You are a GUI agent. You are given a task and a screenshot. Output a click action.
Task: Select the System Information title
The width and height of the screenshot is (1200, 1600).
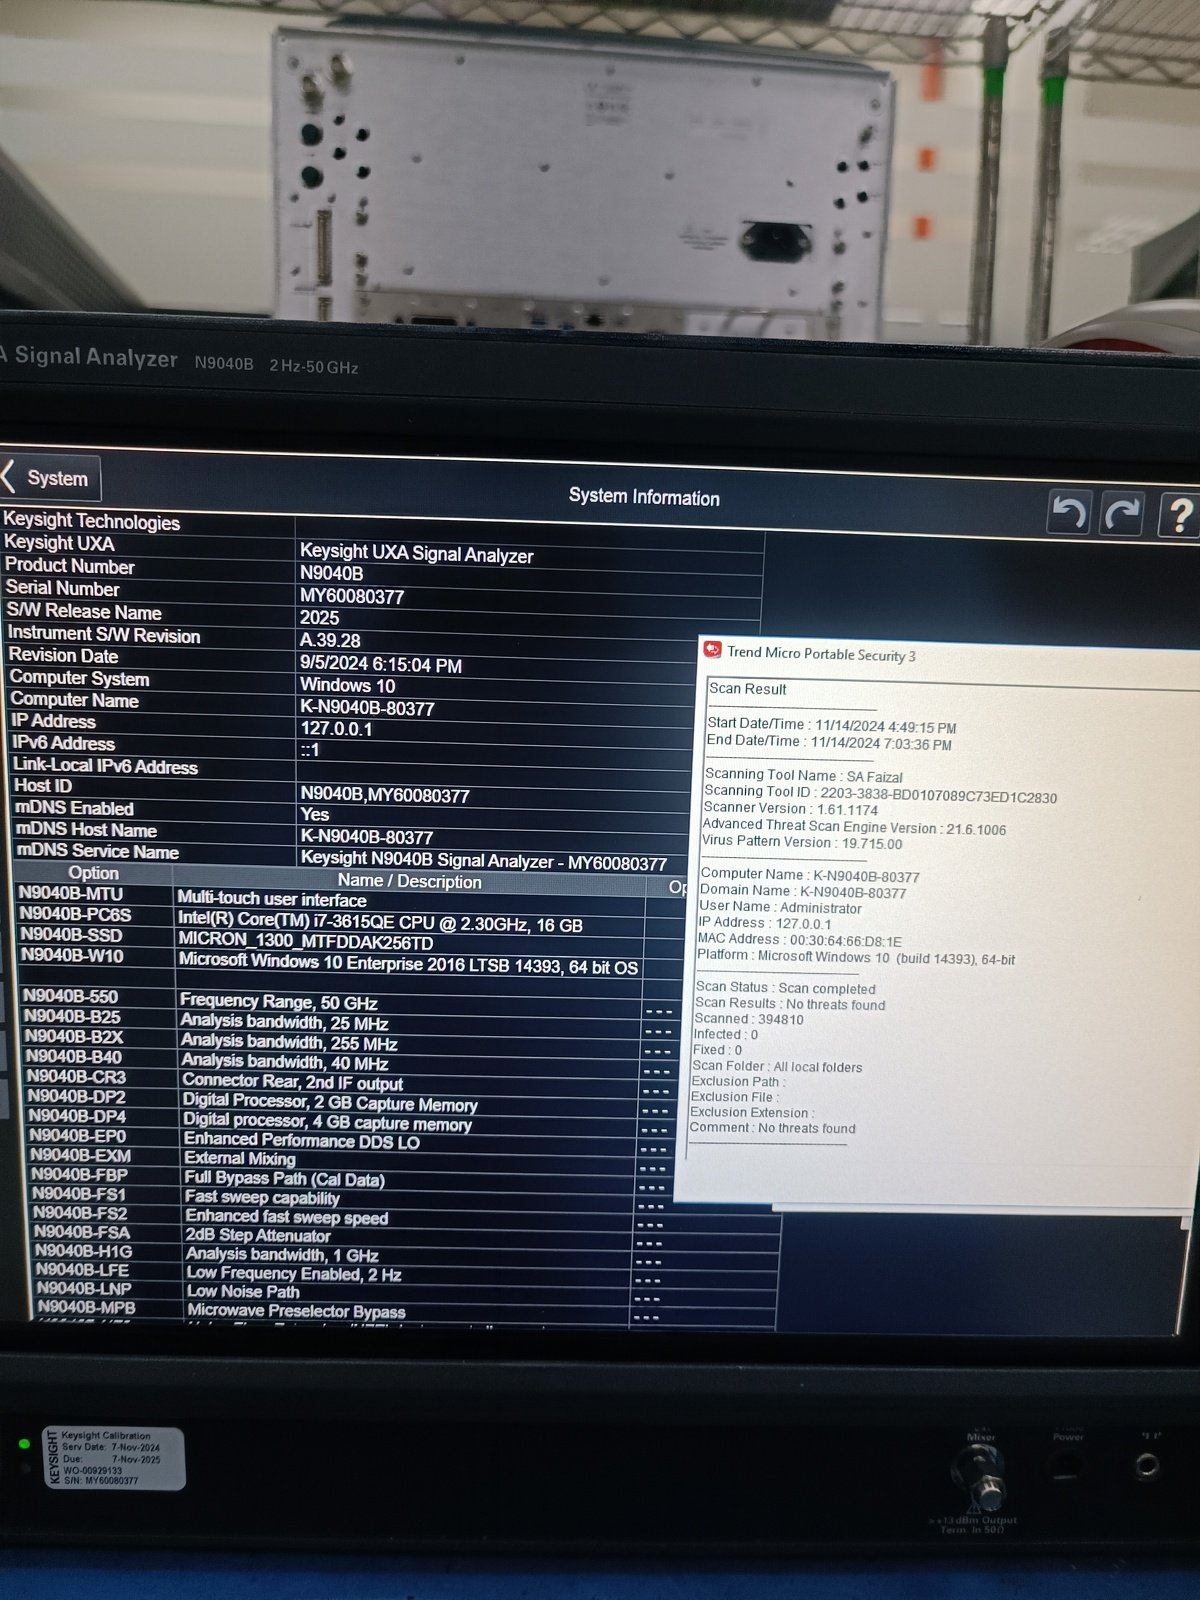(644, 497)
